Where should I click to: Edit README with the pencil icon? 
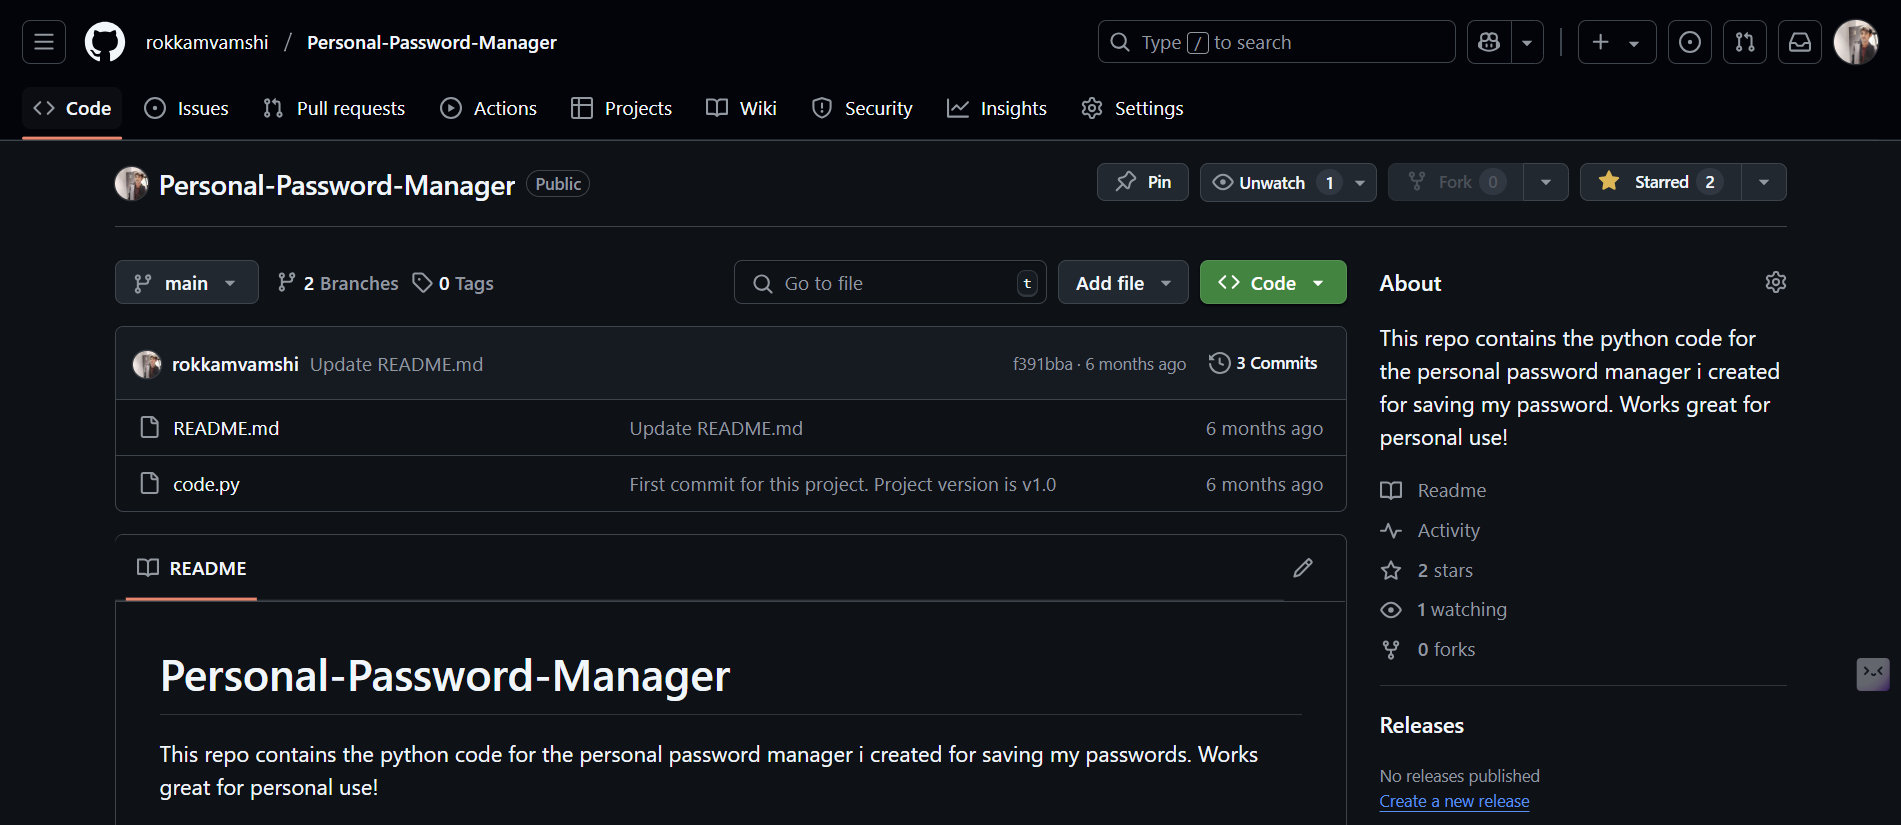pos(1302,568)
